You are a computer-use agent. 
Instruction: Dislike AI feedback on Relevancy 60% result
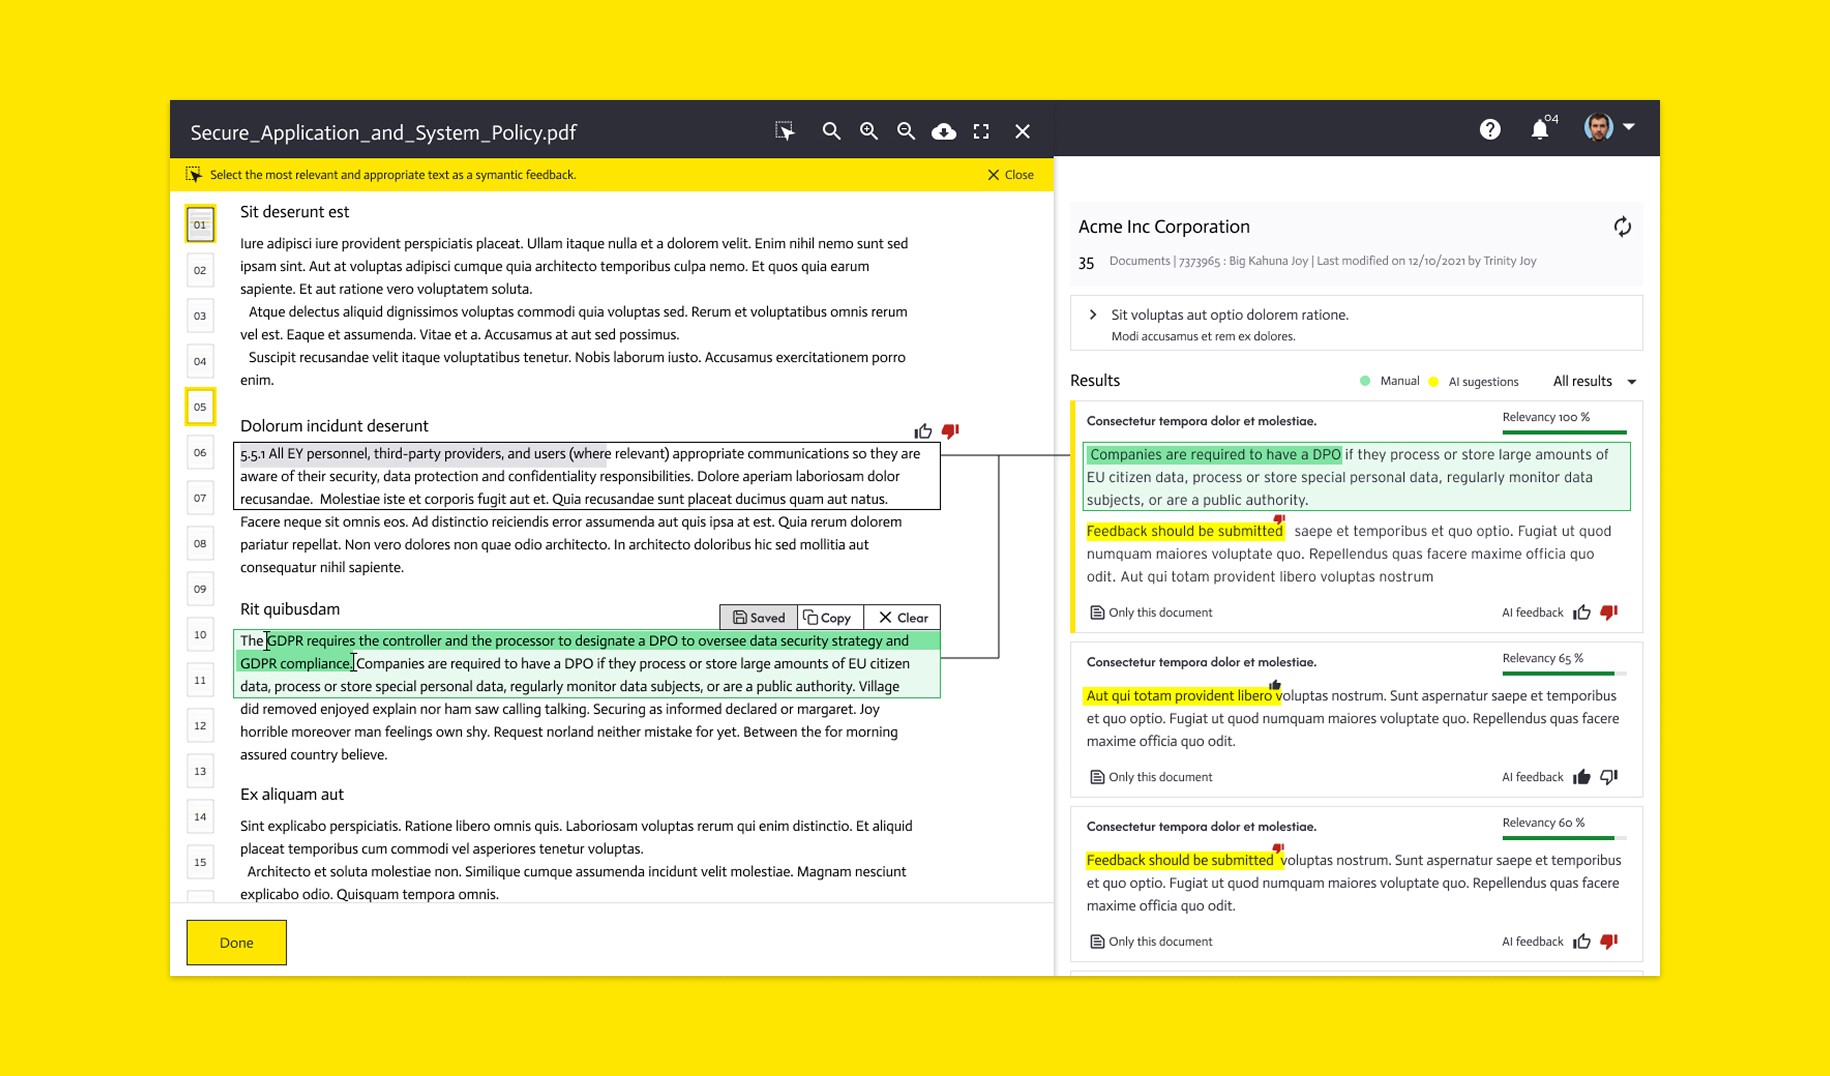point(1609,941)
